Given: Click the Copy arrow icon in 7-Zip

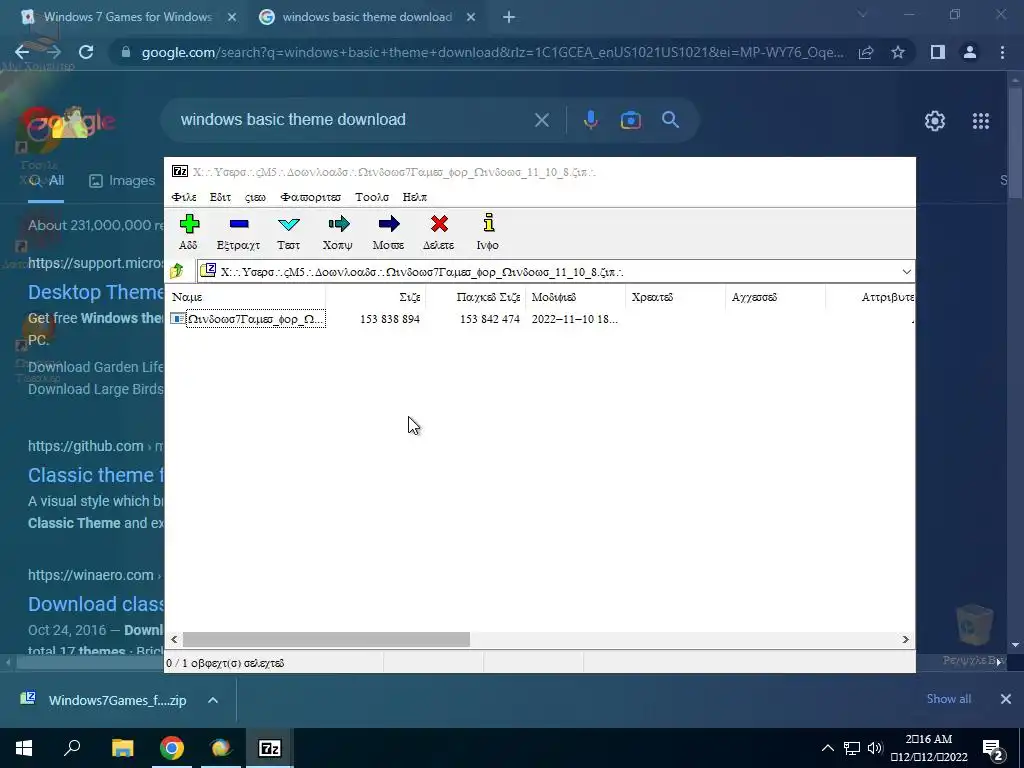Looking at the screenshot, I should 339,224.
